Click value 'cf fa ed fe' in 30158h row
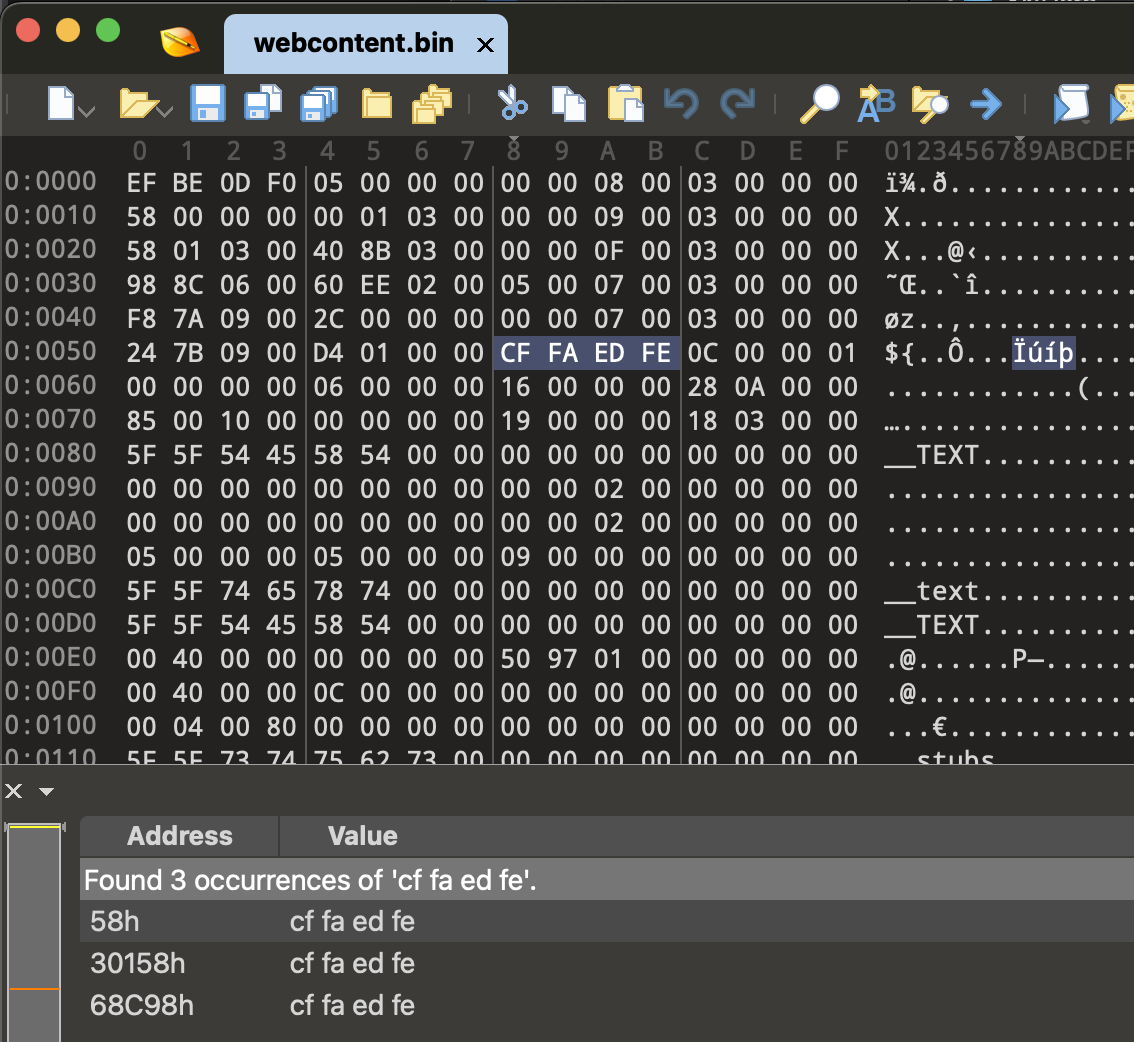This screenshot has height=1042, width=1134. 352,963
